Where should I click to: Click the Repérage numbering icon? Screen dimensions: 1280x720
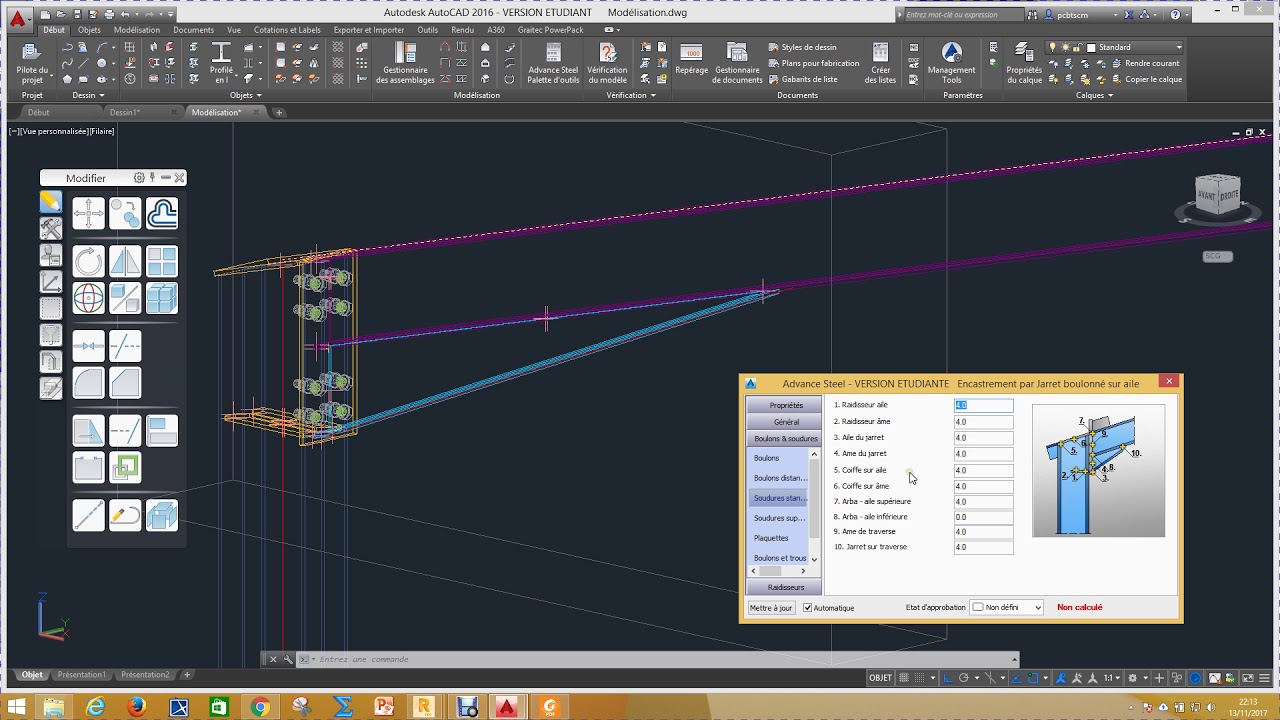[x=691, y=53]
